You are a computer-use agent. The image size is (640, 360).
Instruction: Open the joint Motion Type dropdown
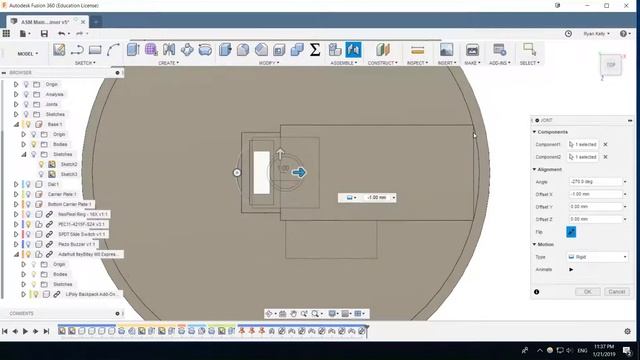click(x=598, y=257)
